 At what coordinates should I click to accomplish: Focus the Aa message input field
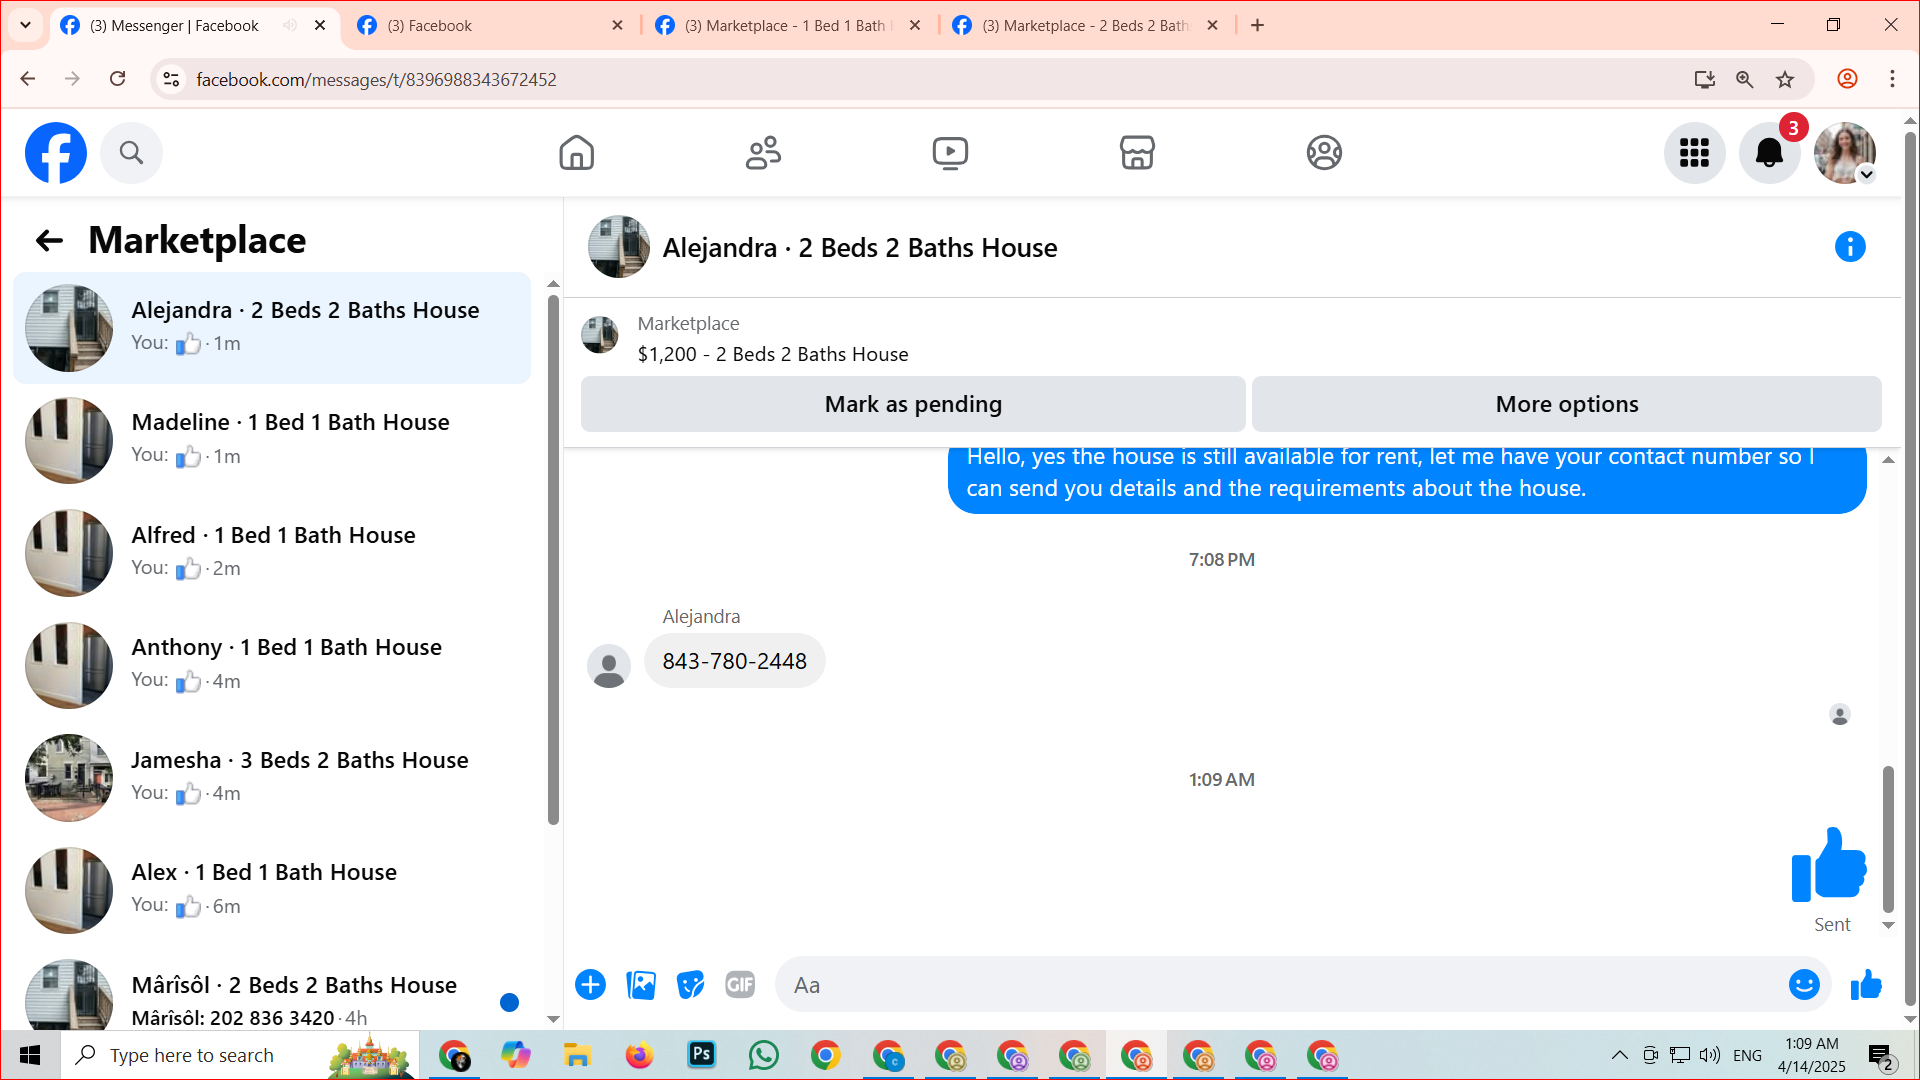(x=1280, y=985)
